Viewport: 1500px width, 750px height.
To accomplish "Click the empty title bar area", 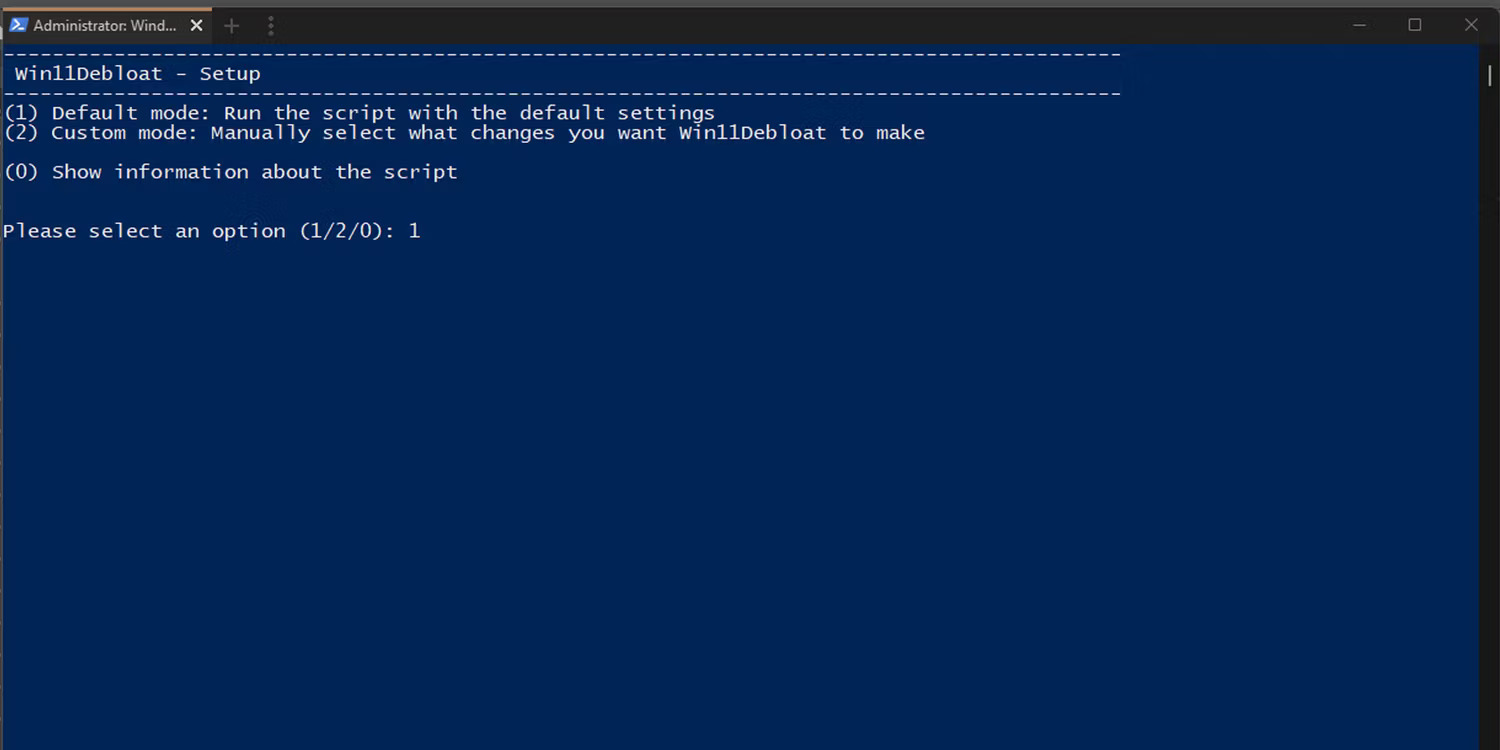I will [800, 25].
